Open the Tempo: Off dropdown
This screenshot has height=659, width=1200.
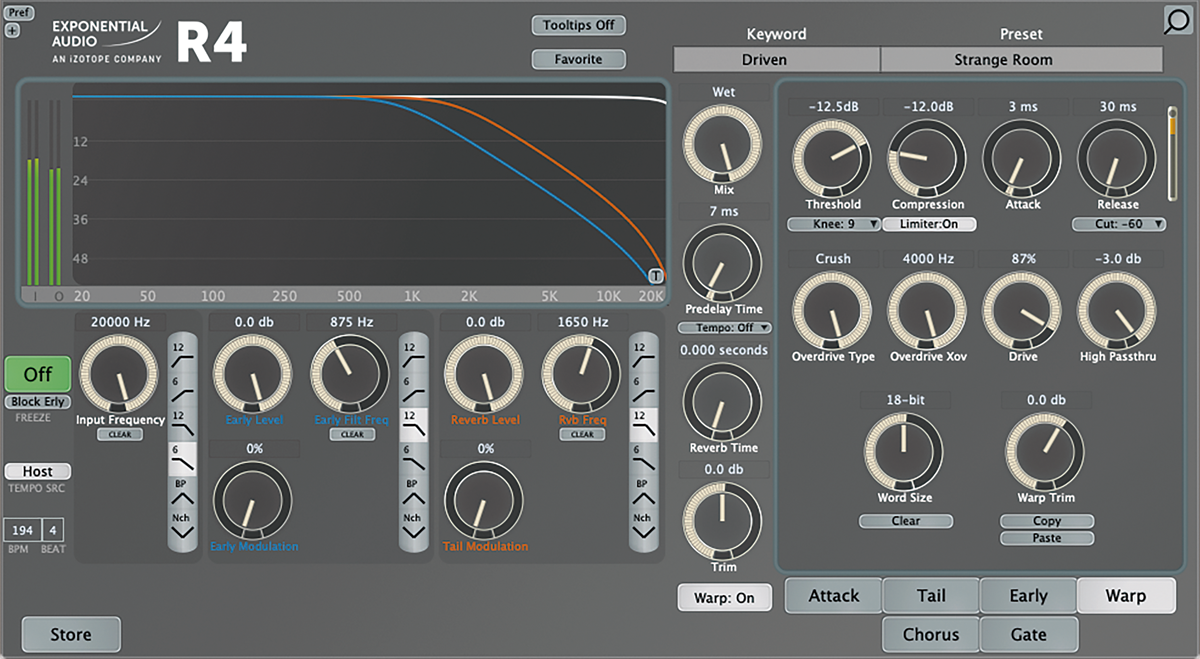(724, 327)
